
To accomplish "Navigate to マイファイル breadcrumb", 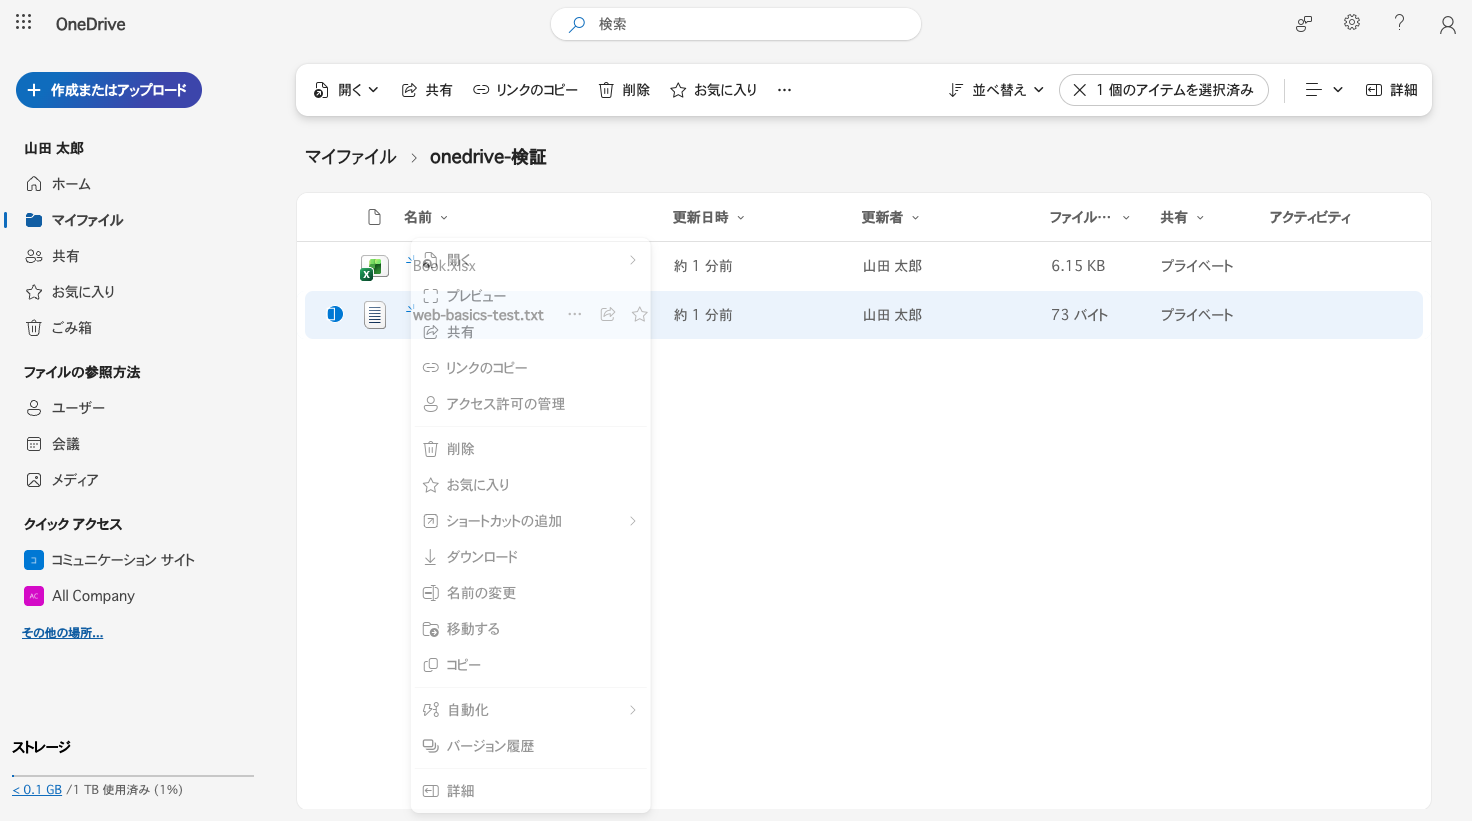I will pos(351,157).
